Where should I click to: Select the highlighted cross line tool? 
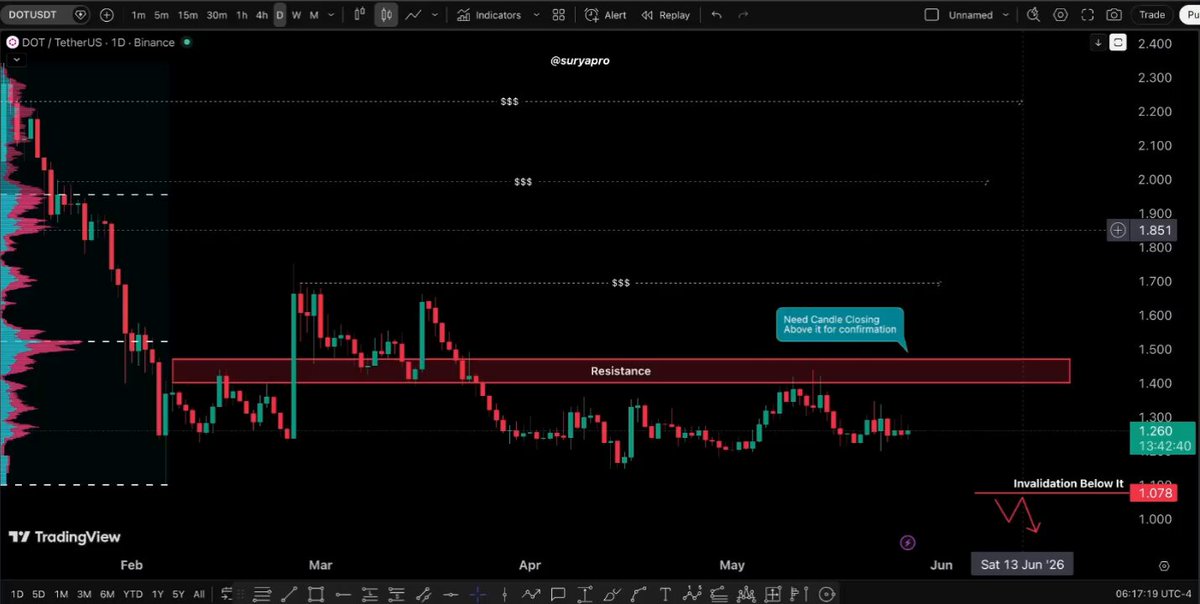pyautogui.click(x=477, y=593)
